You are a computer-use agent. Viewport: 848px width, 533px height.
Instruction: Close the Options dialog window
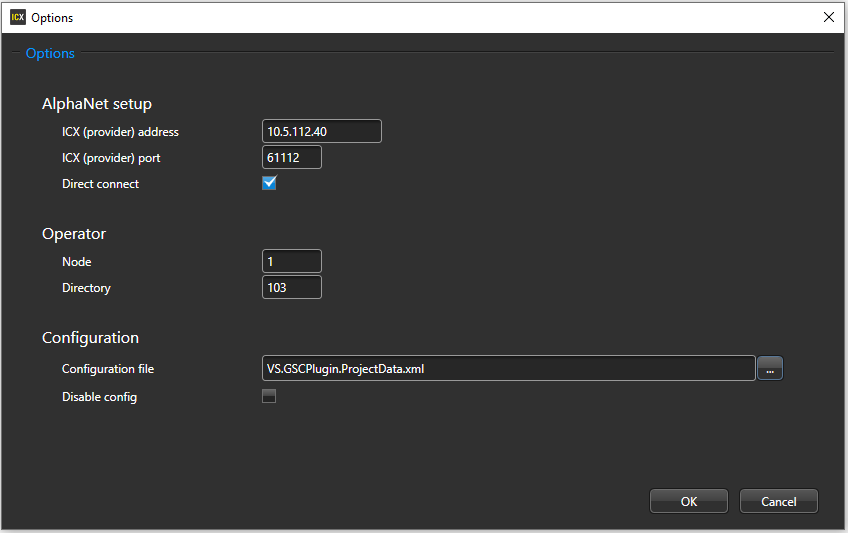(829, 17)
